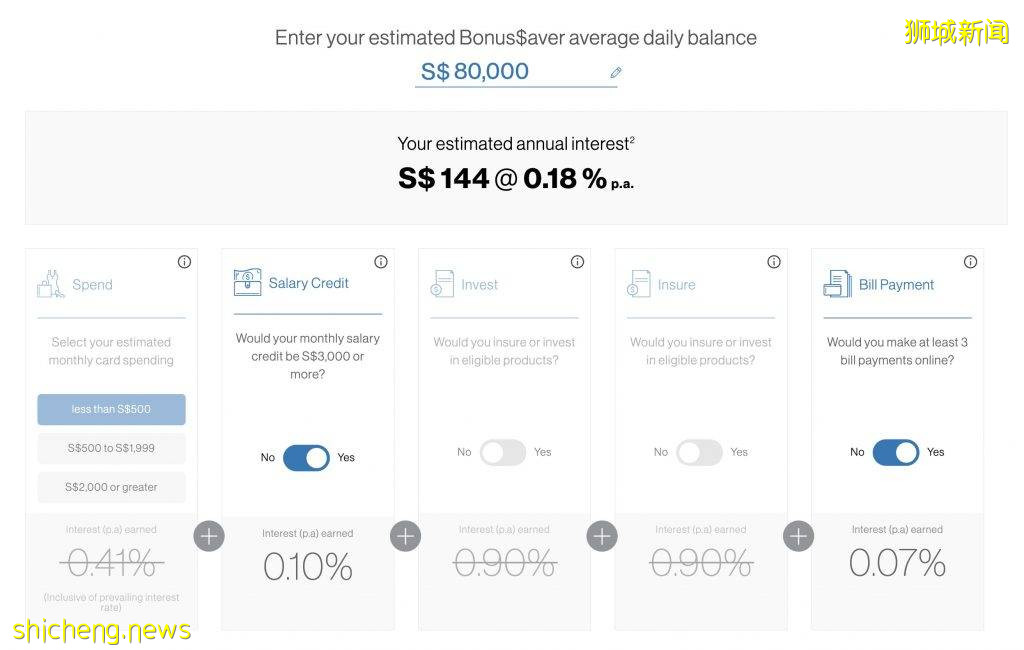This screenshot has width=1024, height=650.
Task: Toggle the Salary Credit switch off
Action: 306,458
